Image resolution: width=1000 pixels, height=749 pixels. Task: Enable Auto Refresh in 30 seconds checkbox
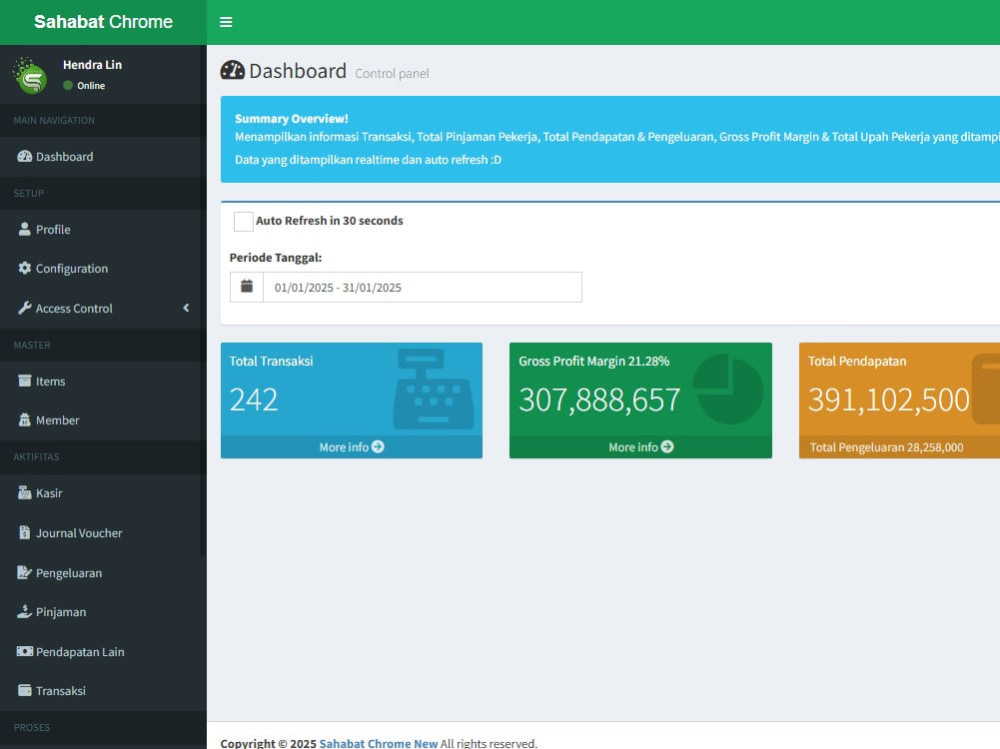click(243, 221)
